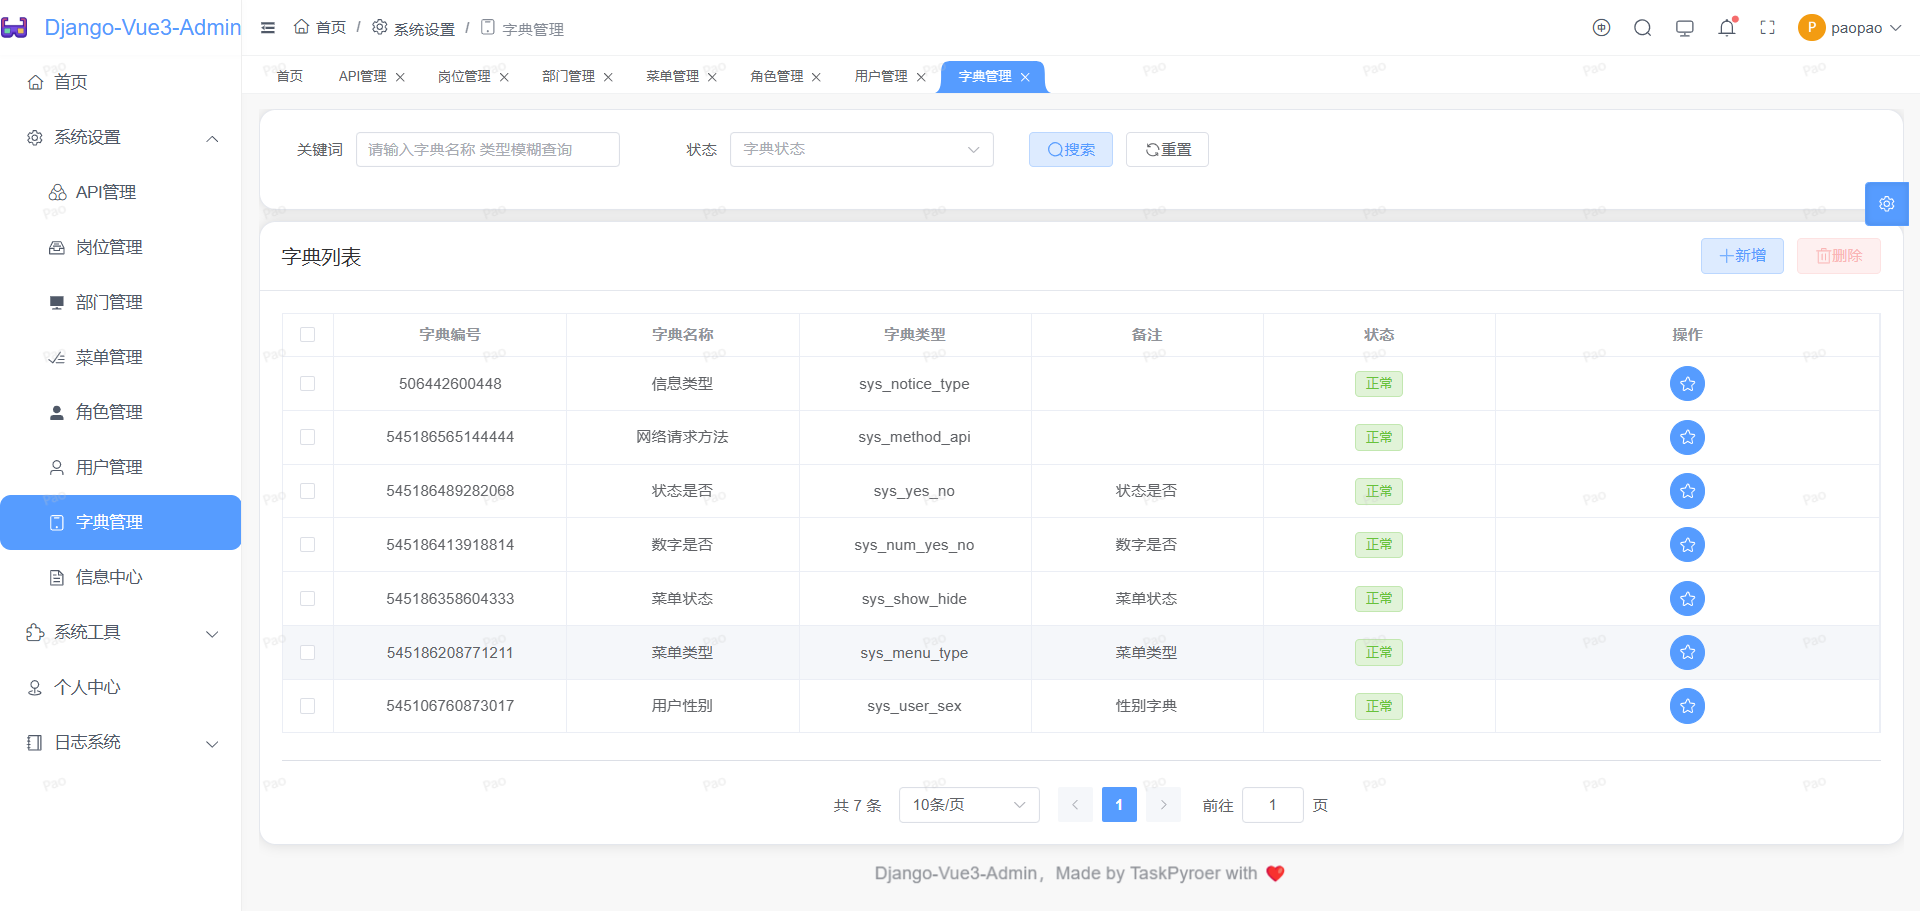1920x911 pixels.
Task: Close the 部门管理 tab
Action: (608, 77)
